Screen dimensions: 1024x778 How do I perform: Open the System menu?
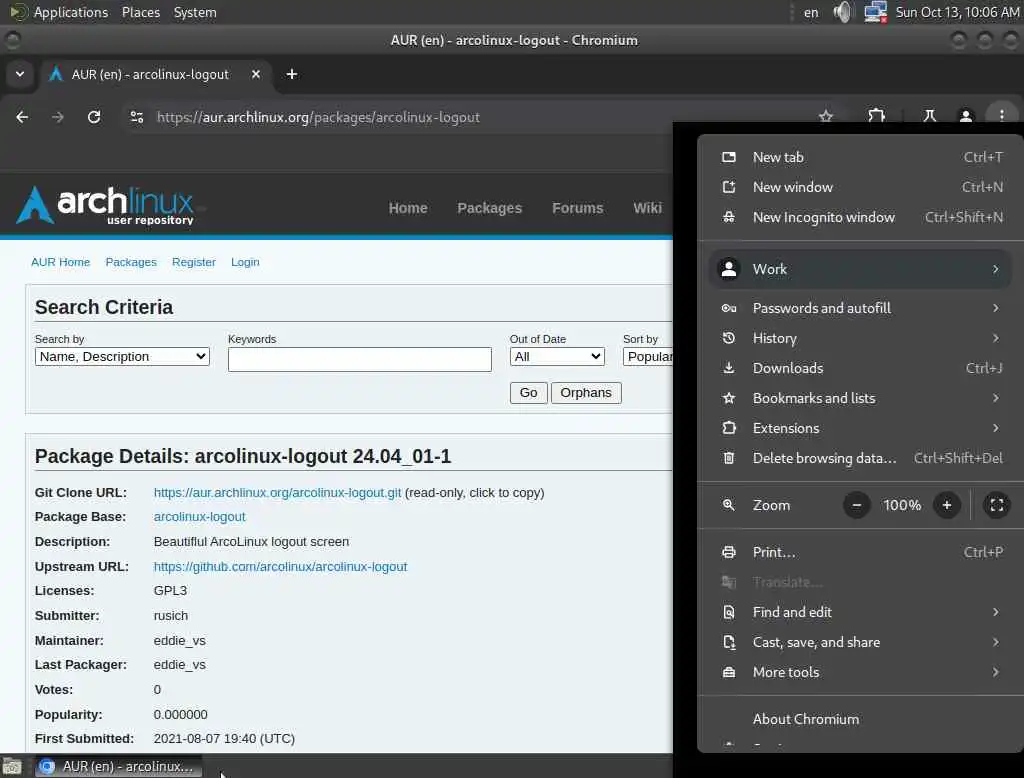coord(195,12)
